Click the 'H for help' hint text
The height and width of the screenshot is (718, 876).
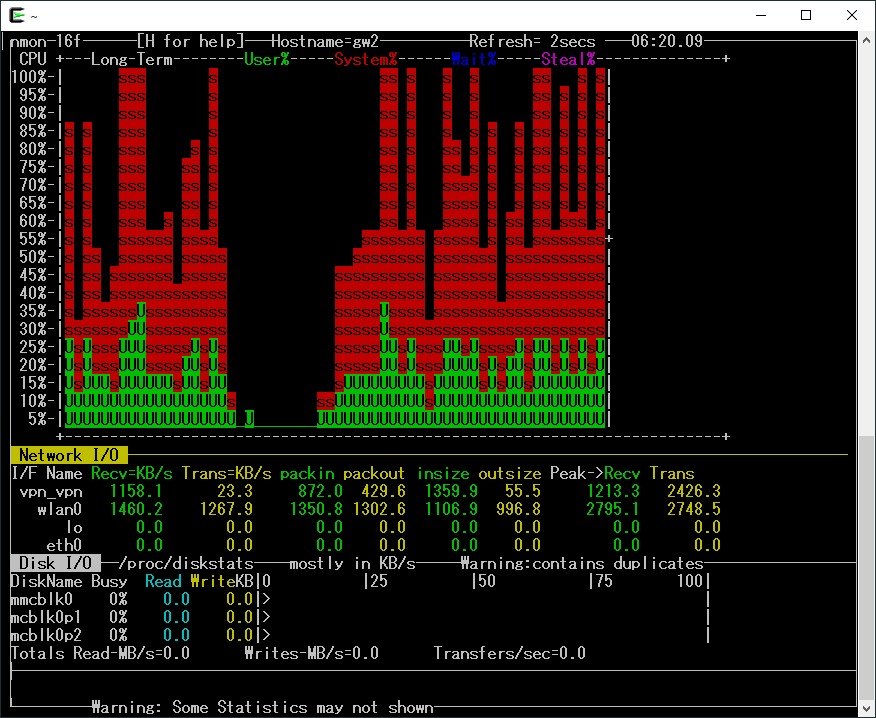(191, 41)
